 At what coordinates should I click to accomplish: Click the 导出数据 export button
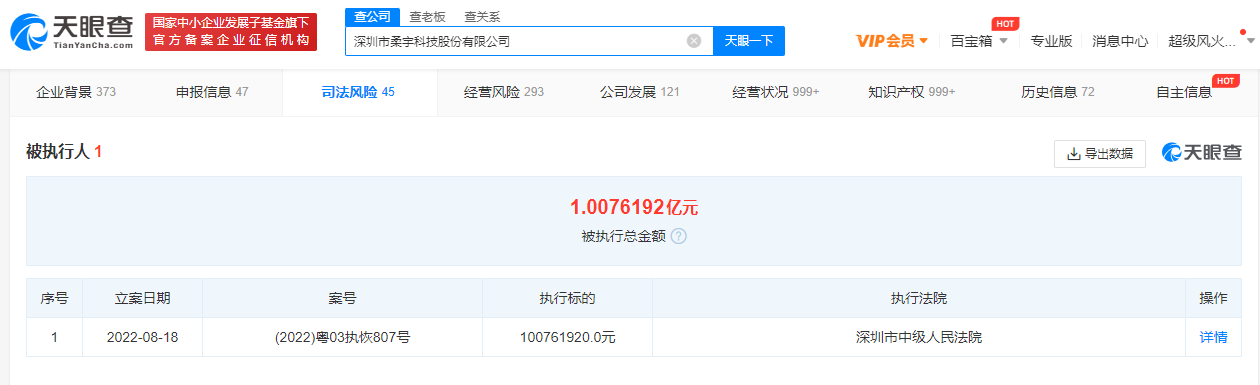(1100, 153)
